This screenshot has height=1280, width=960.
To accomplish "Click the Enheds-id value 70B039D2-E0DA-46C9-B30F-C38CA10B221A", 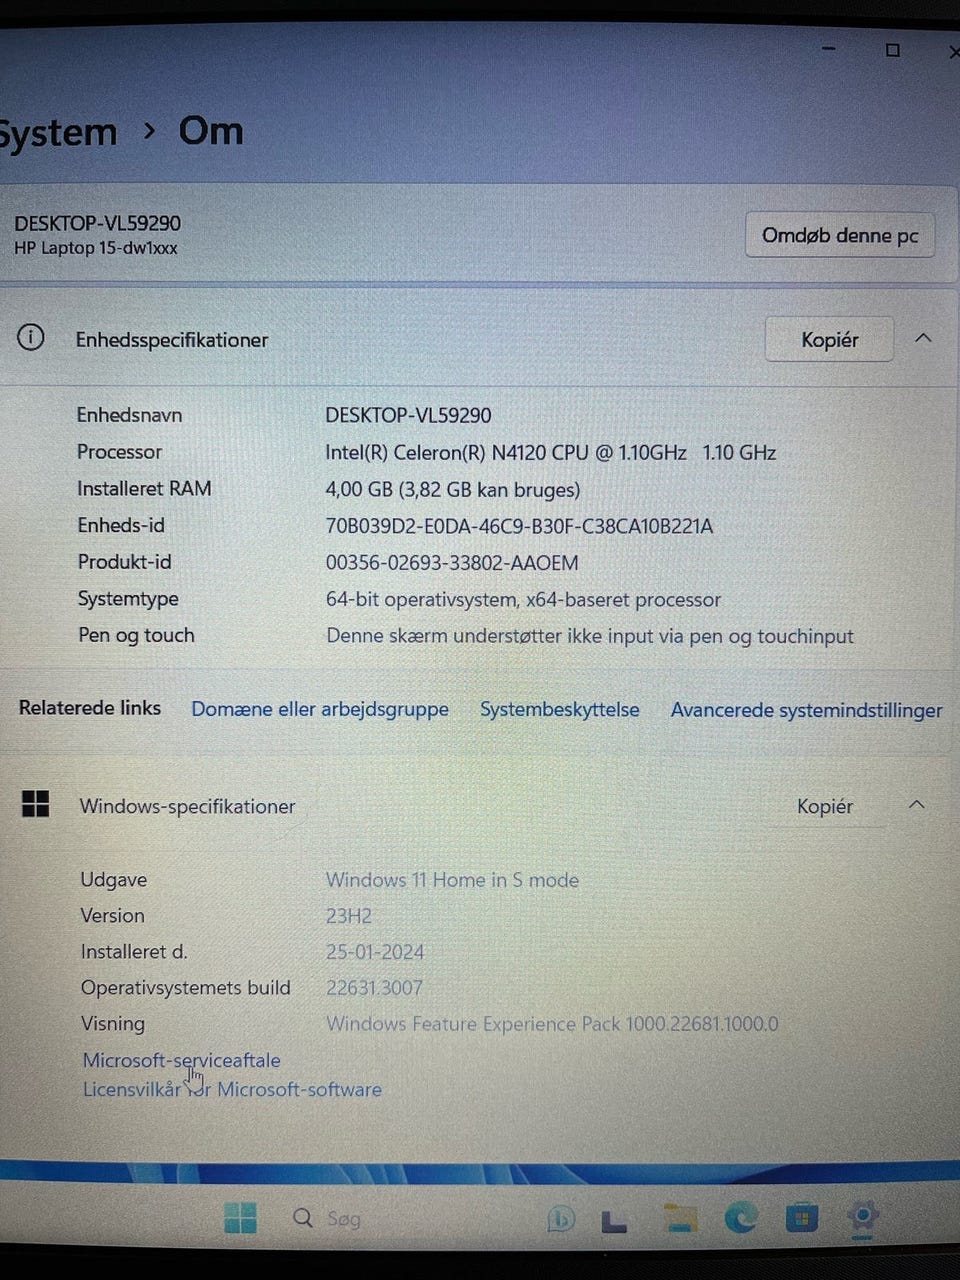I will tap(519, 526).
